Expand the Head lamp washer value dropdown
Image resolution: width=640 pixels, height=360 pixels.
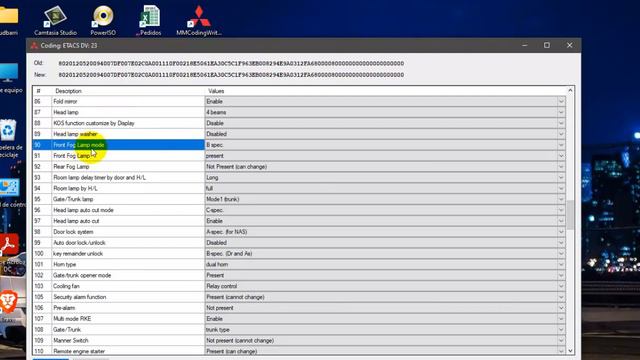pyautogui.click(x=561, y=134)
